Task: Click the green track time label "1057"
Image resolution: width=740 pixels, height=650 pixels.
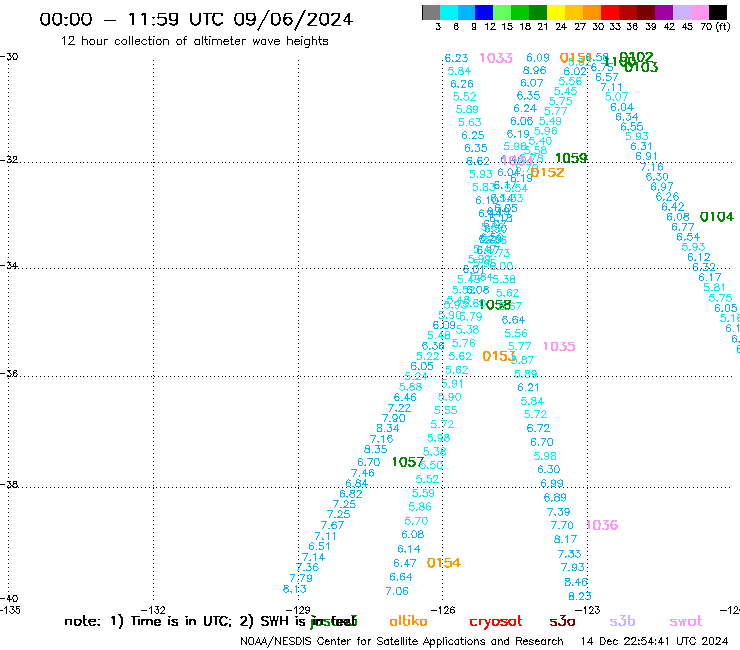Action: tap(408, 462)
